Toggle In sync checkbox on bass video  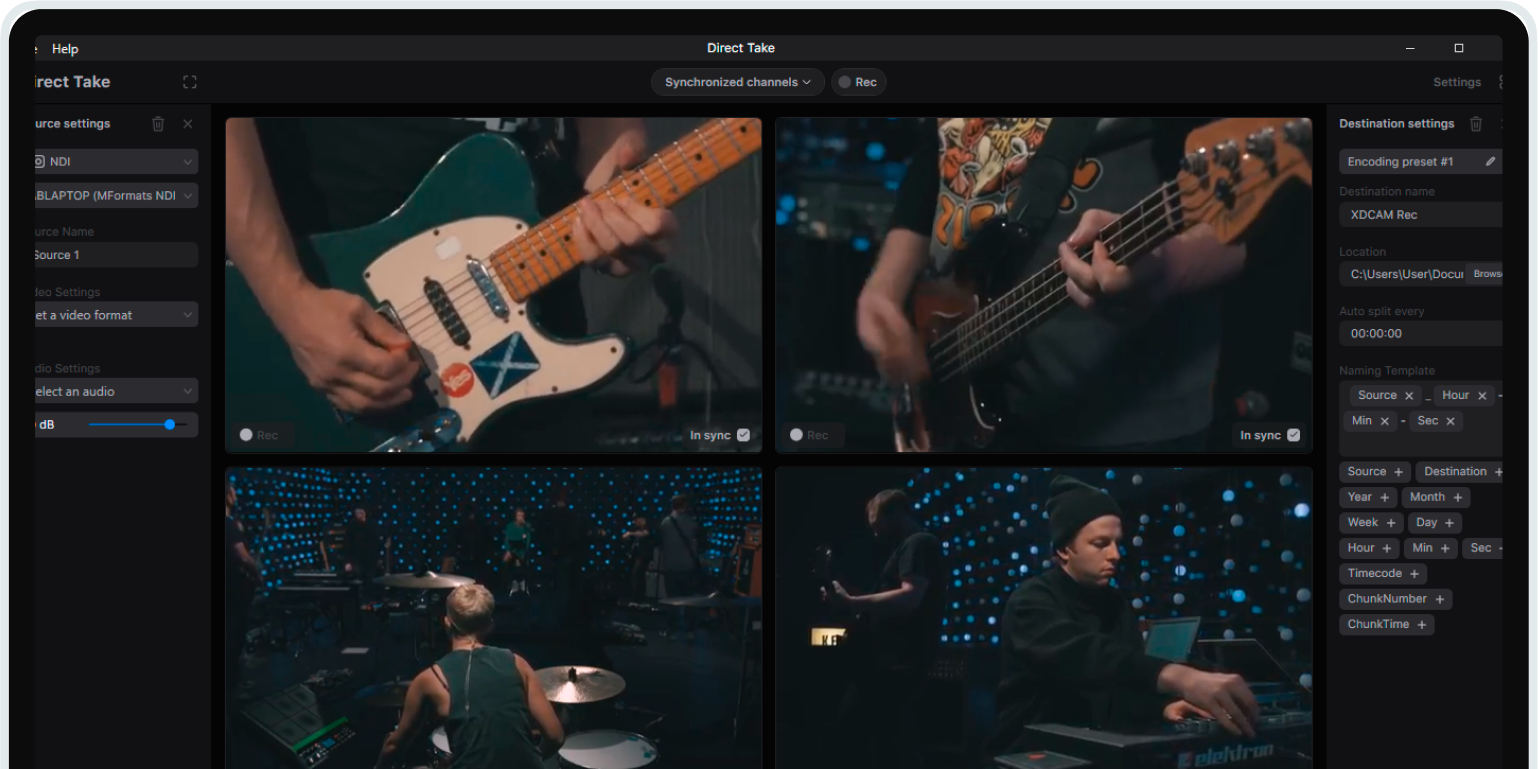[1293, 435]
